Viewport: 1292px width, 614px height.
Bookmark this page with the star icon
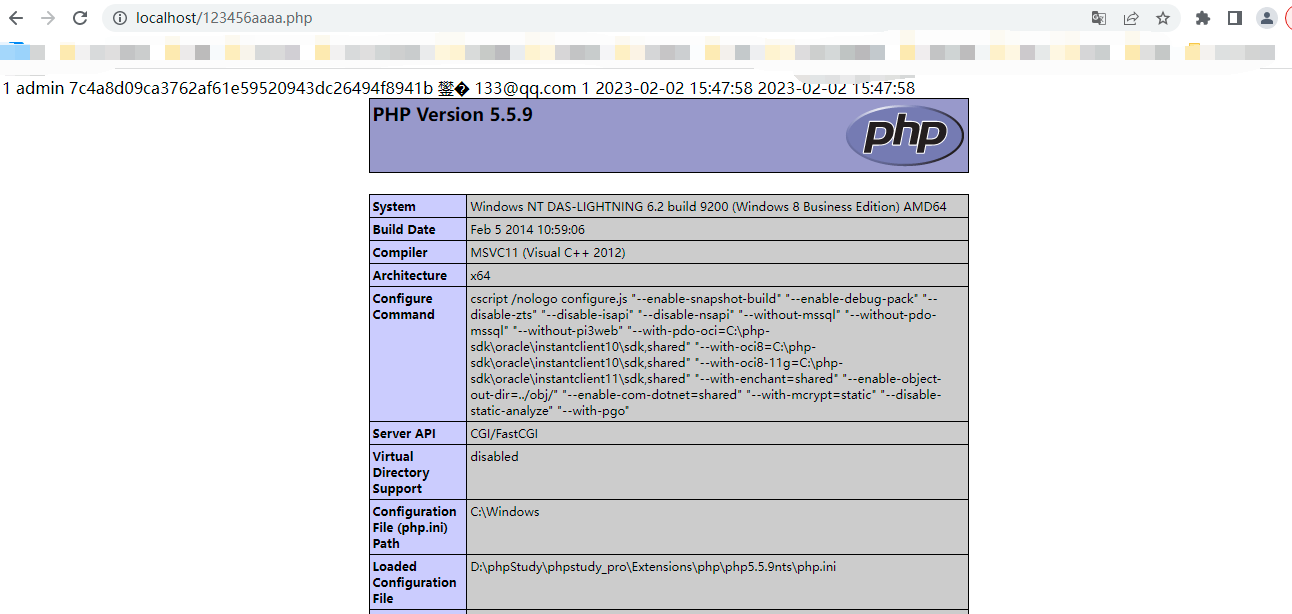[x=1163, y=18]
